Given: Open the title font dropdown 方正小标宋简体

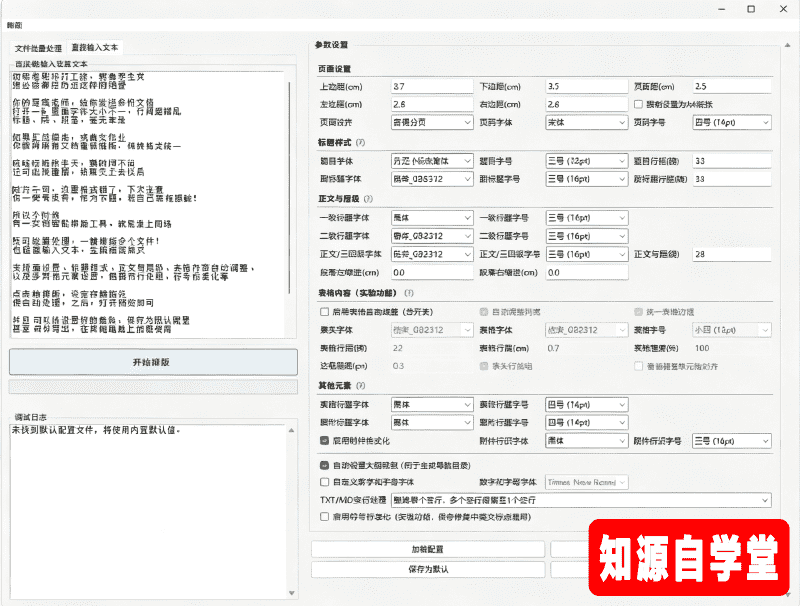Looking at the screenshot, I should click(432, 161).
